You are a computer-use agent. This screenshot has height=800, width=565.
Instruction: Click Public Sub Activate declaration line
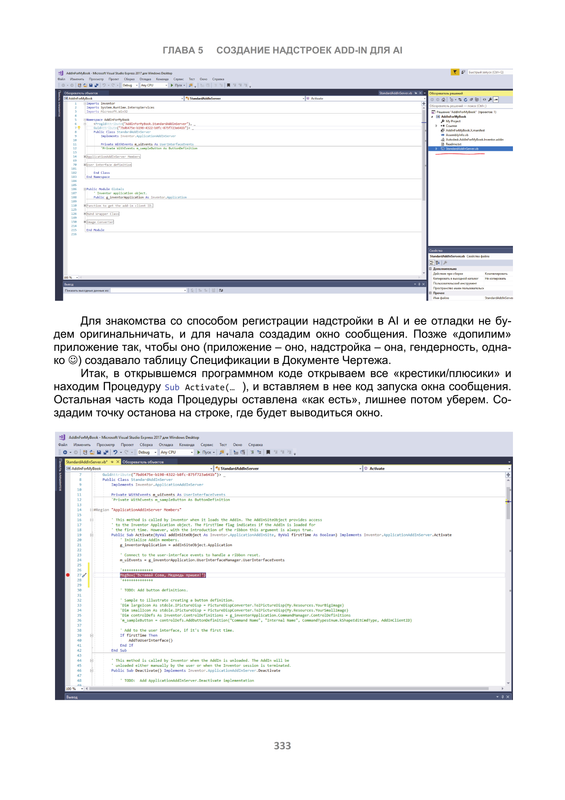(x=281, y=535)
